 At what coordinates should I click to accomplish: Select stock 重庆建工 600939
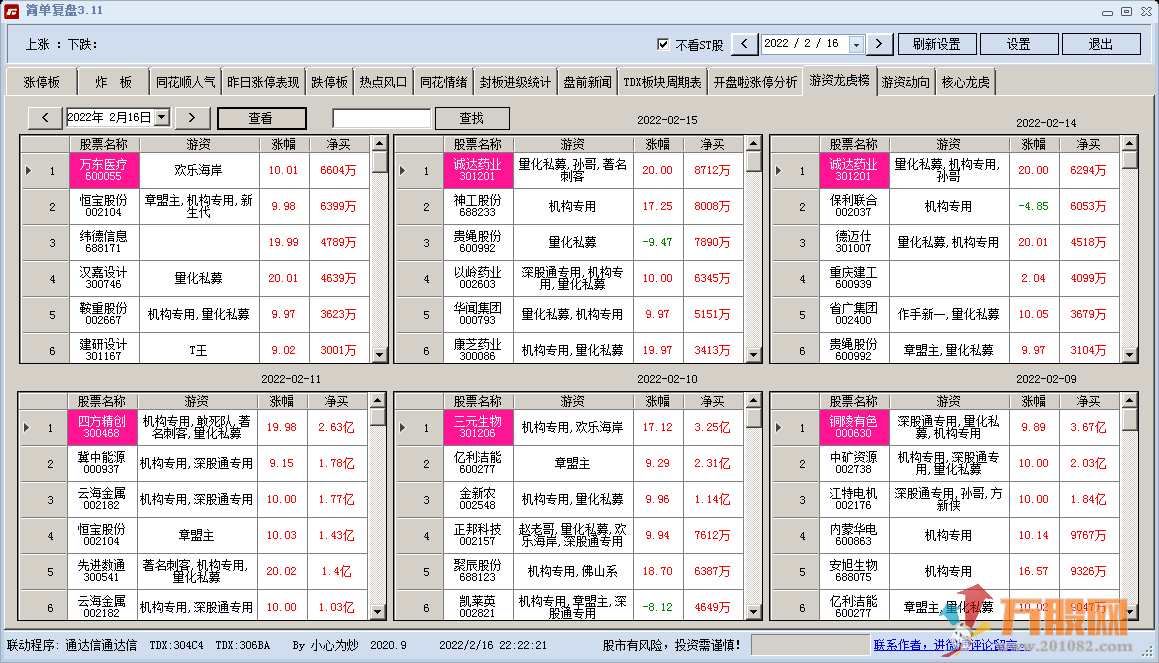pos(854,278)
